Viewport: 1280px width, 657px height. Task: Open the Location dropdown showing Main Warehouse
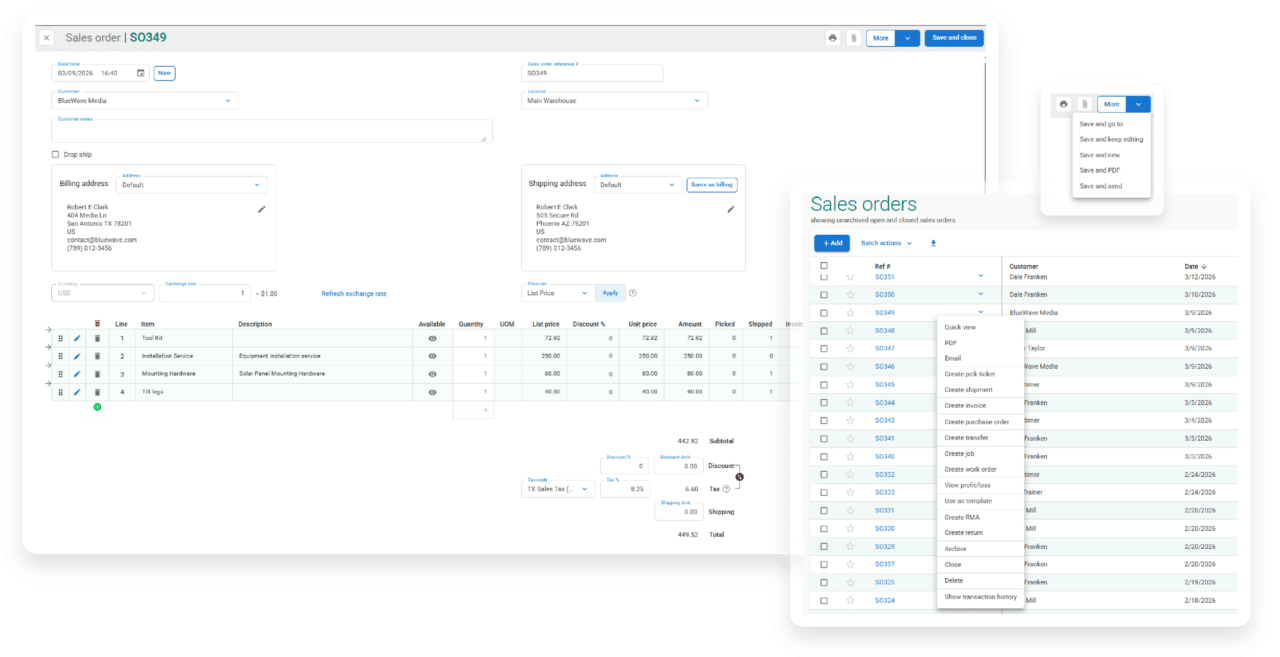(x=615, y=100)
